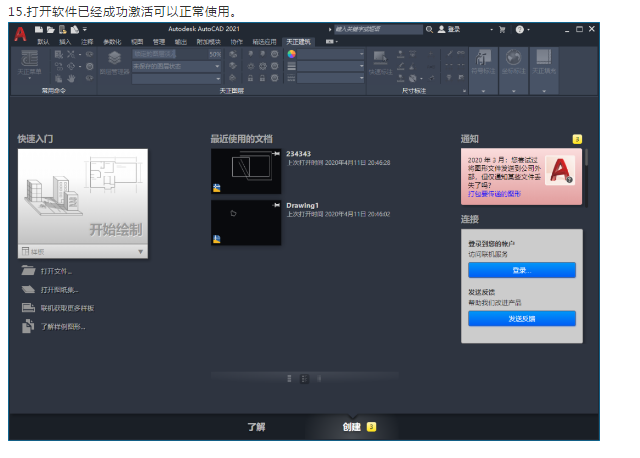Expand the 天正填充 panel arrow

pos(544,91)
